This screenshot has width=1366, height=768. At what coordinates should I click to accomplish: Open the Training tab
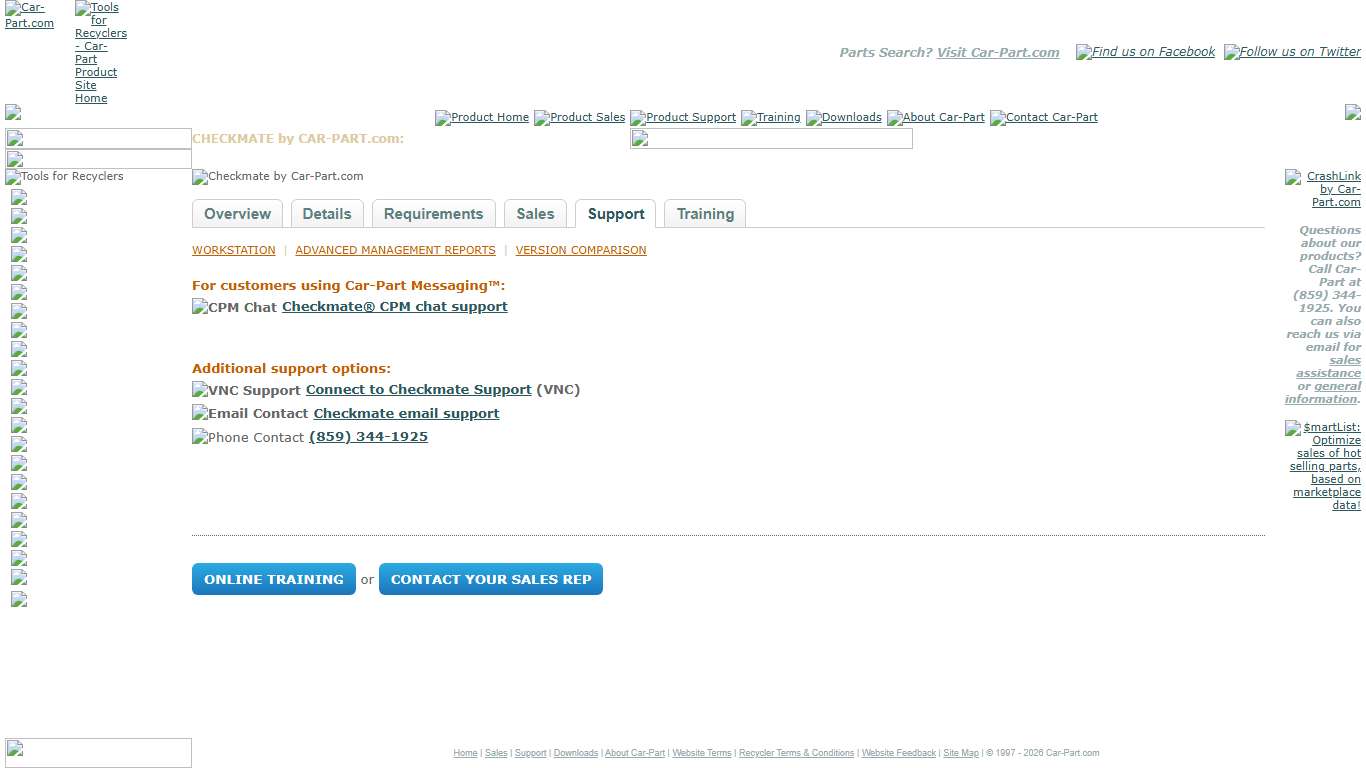705,213
